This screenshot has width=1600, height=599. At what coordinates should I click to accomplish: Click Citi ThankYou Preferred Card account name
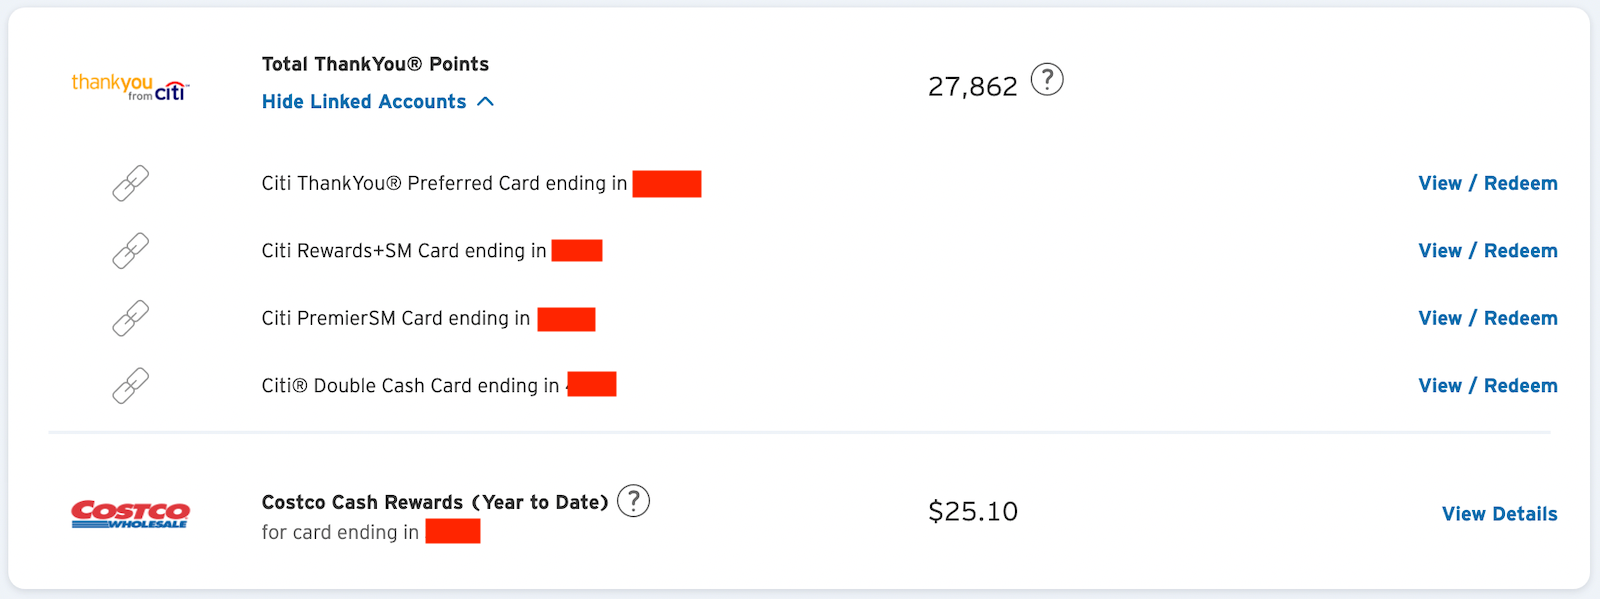point(444,183)
